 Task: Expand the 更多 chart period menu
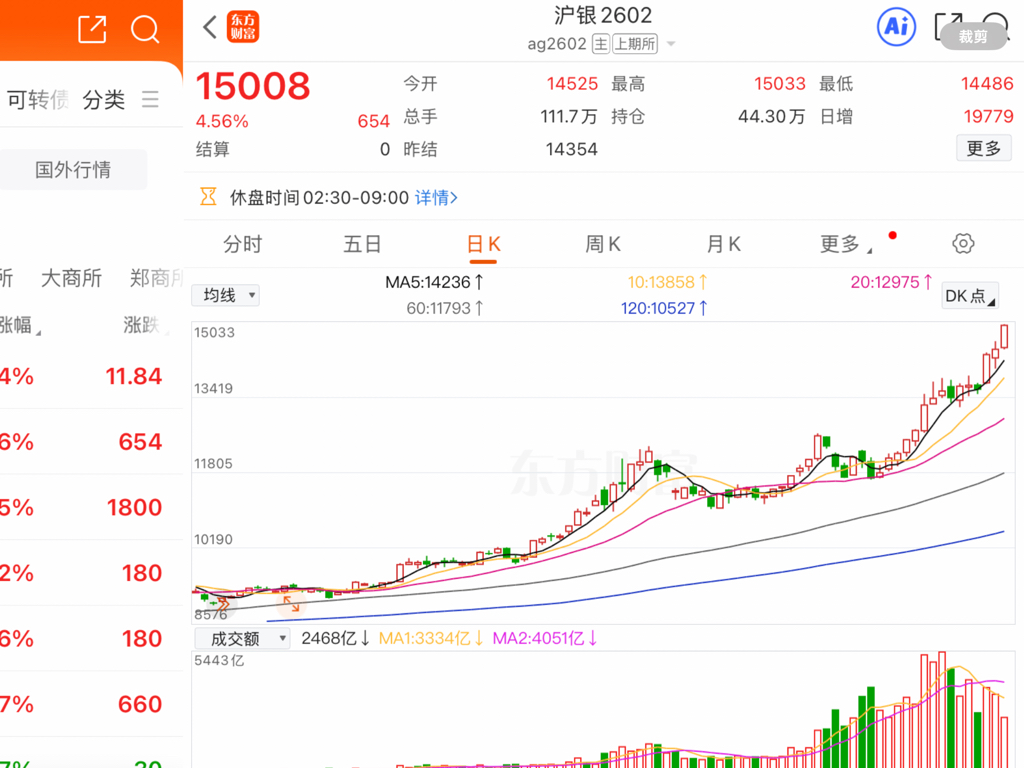point(846,244)
